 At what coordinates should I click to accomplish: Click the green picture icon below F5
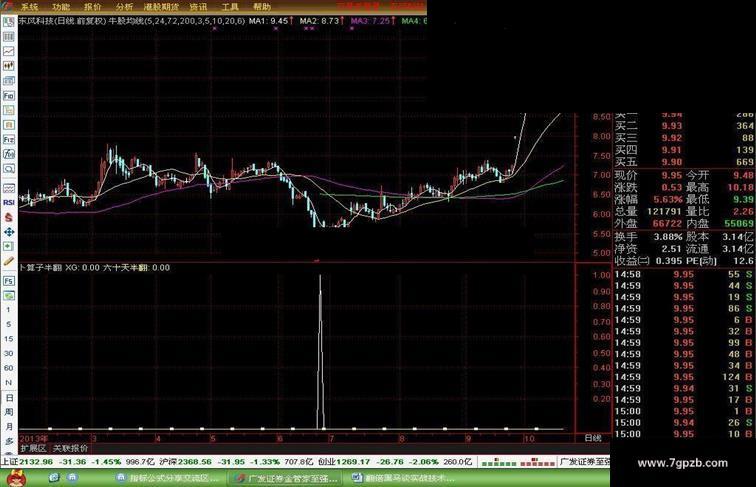tap(9, 295)
